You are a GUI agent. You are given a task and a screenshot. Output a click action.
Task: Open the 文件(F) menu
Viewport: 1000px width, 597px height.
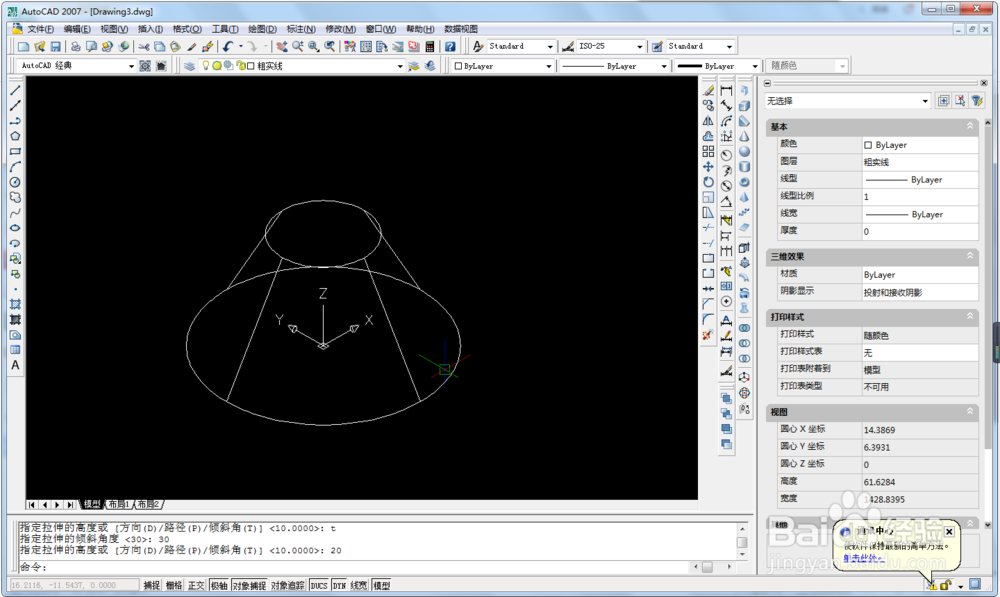(40, 29)
